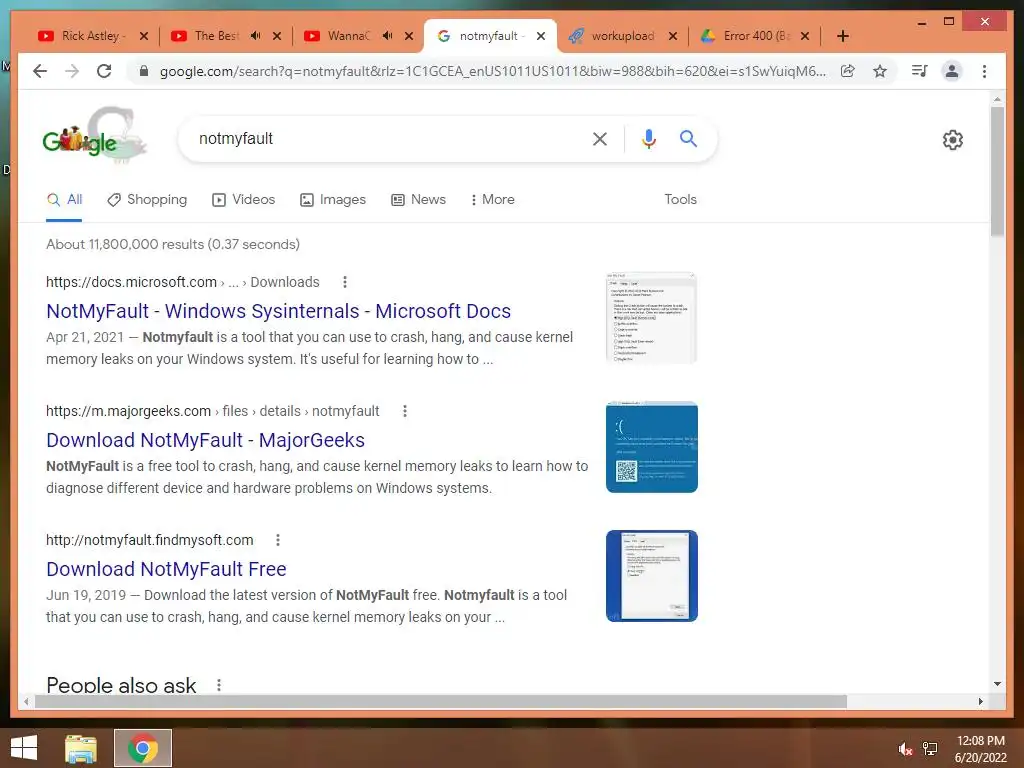Open the Windows Start menu

pyautogui.click(x=24, y=748)
